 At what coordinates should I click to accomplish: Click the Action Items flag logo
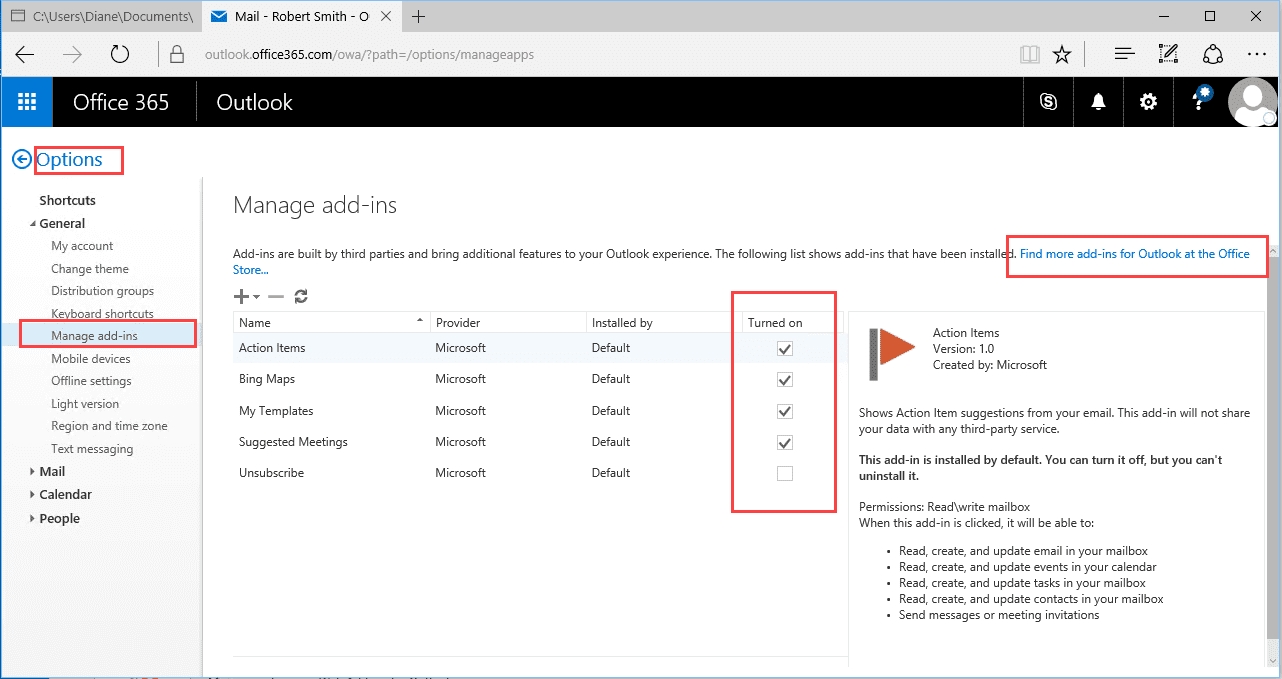tap(892, 354)
